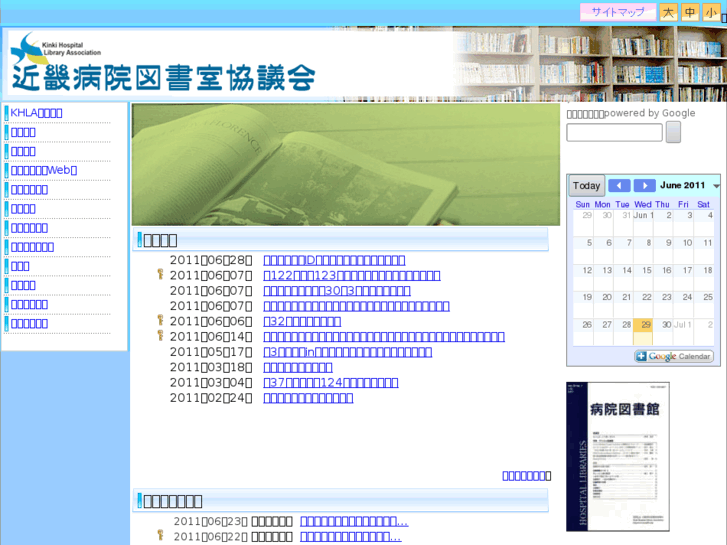Open the link in the 2011-06-22 row
This screenshot has width=727, height=545.
[x=351, y=537]
